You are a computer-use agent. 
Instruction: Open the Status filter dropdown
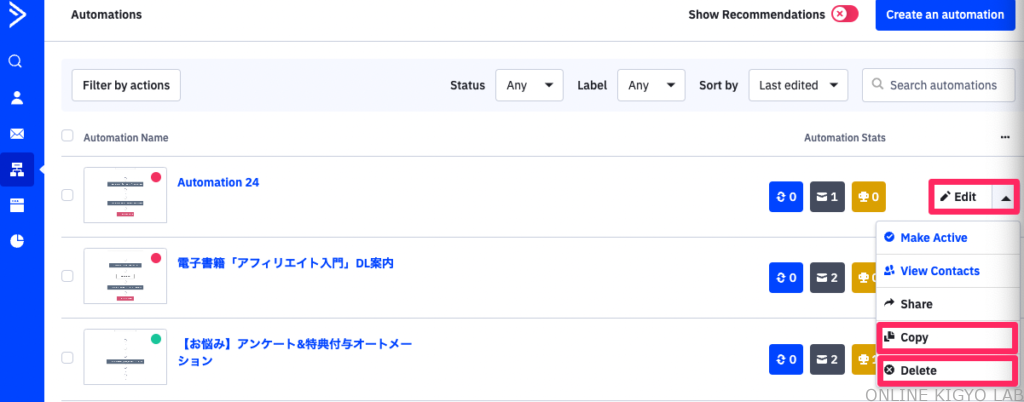coord(529,86)
